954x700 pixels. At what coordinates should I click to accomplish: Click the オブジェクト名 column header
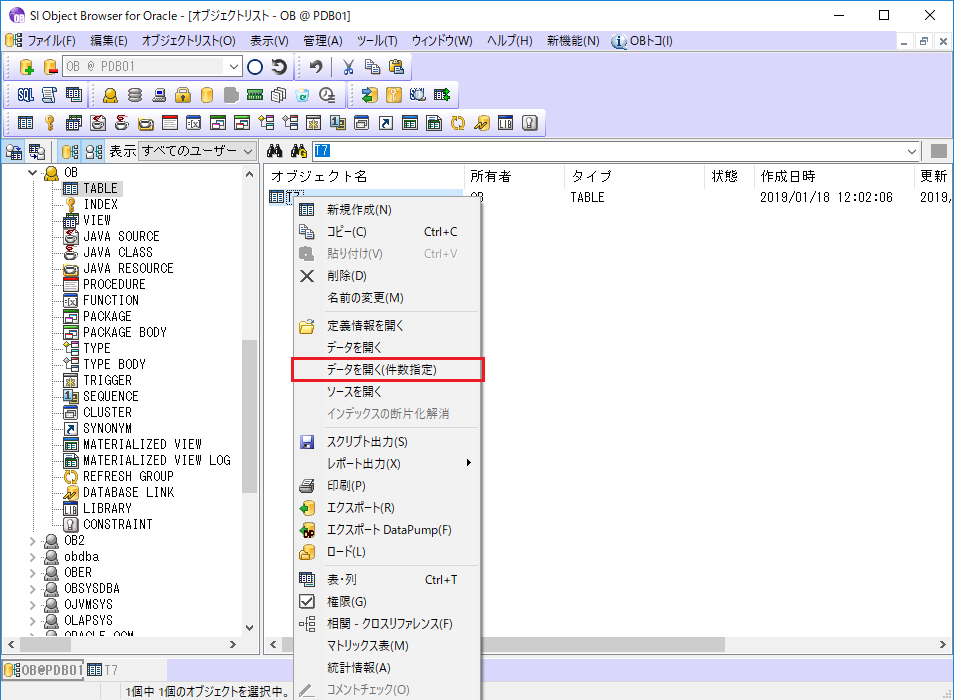[320, 176]
